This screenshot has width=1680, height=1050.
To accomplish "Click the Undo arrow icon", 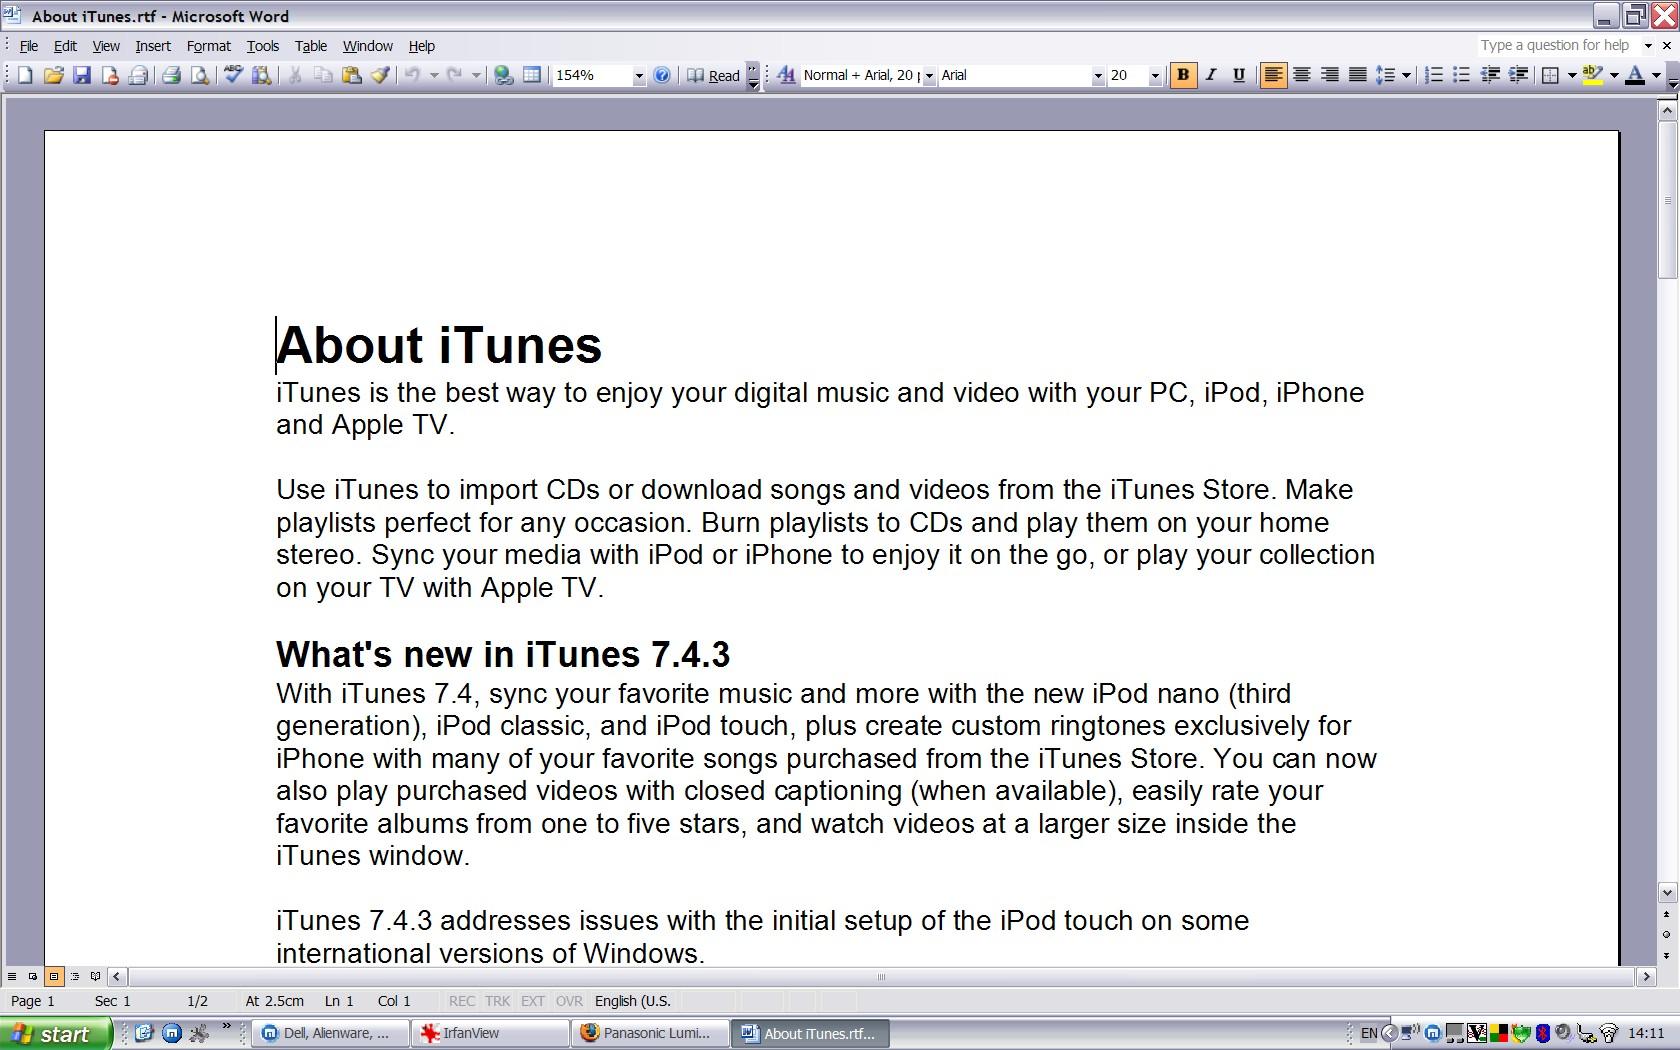I will [412, 75].
